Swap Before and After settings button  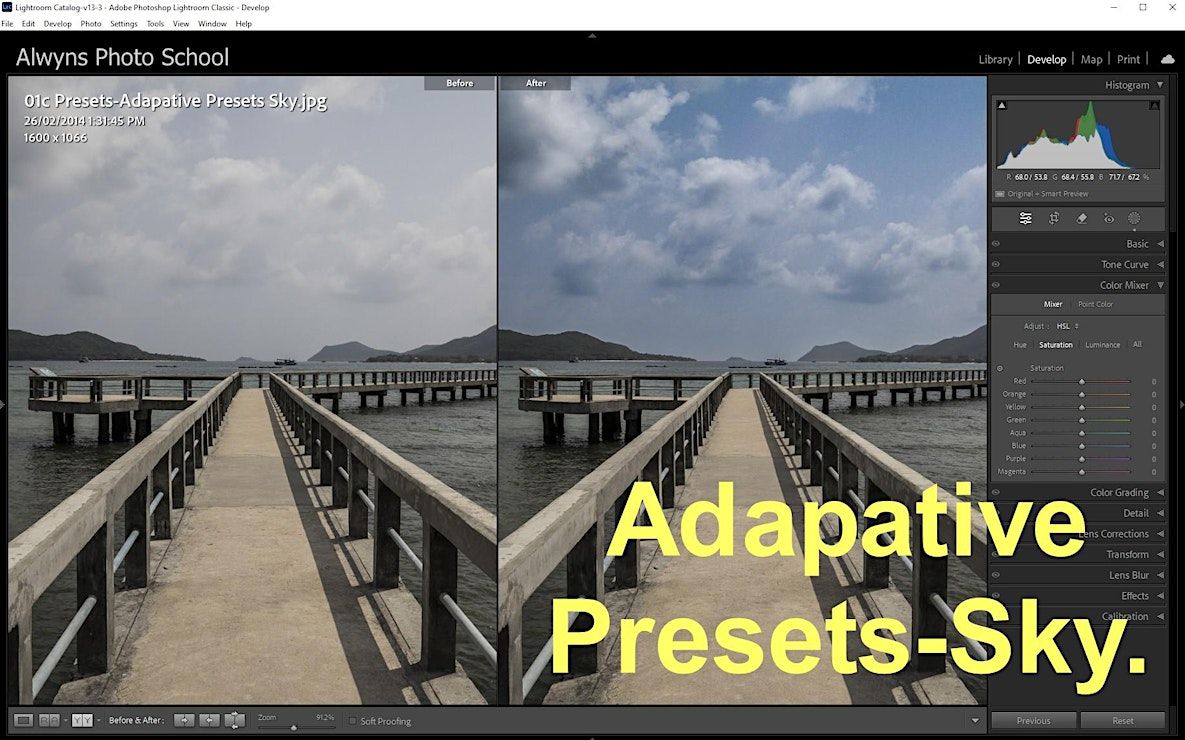coord(234,720)
